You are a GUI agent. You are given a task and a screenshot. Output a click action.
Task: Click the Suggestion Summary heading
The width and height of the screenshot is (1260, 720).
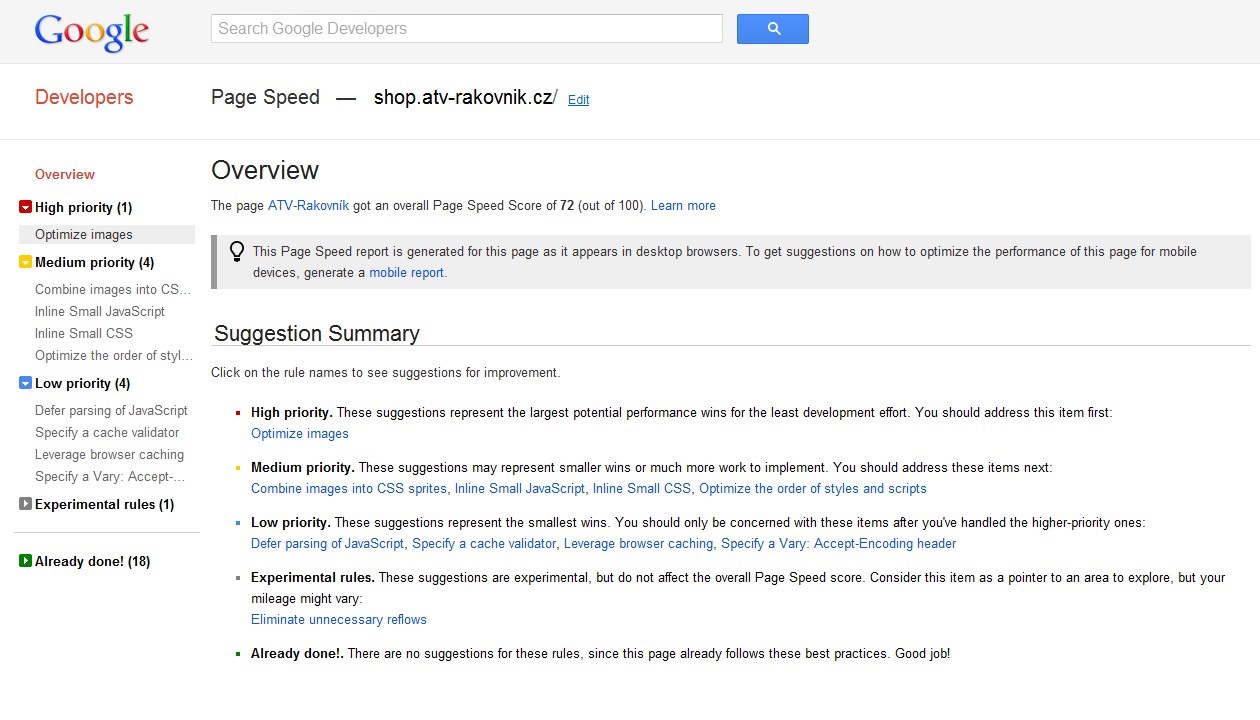click(x=317, y=333)
